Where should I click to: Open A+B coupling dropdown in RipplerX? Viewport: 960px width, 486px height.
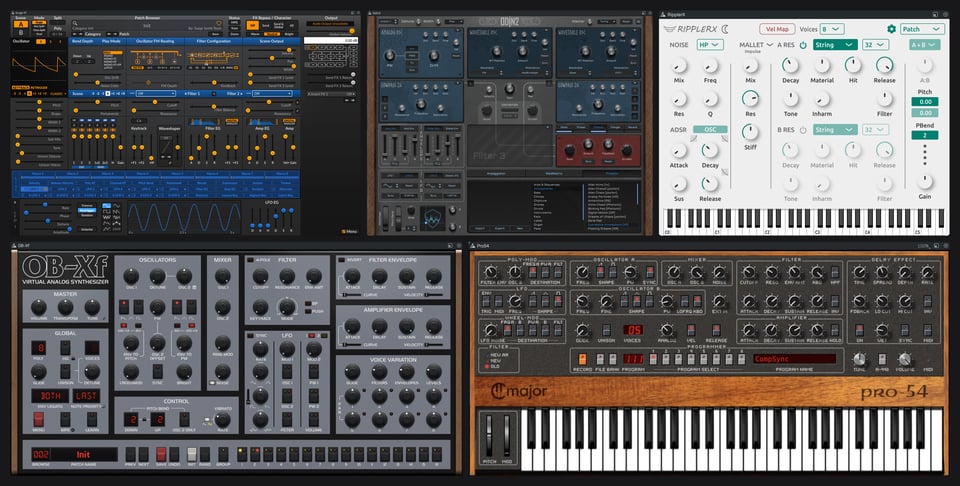924,45
